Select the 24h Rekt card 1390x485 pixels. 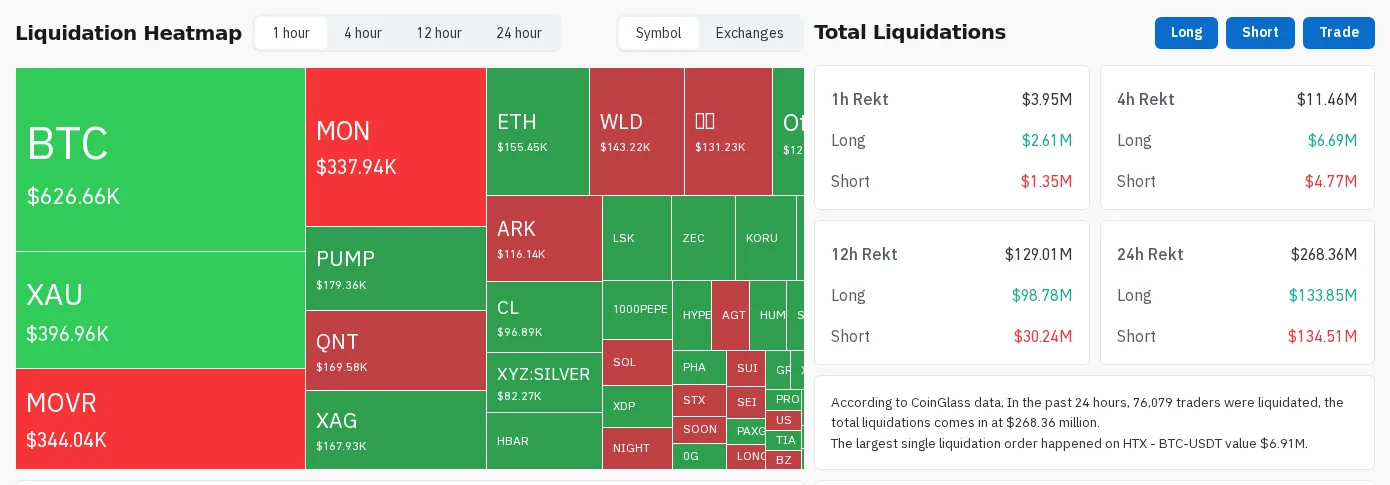coord(1237,293)
